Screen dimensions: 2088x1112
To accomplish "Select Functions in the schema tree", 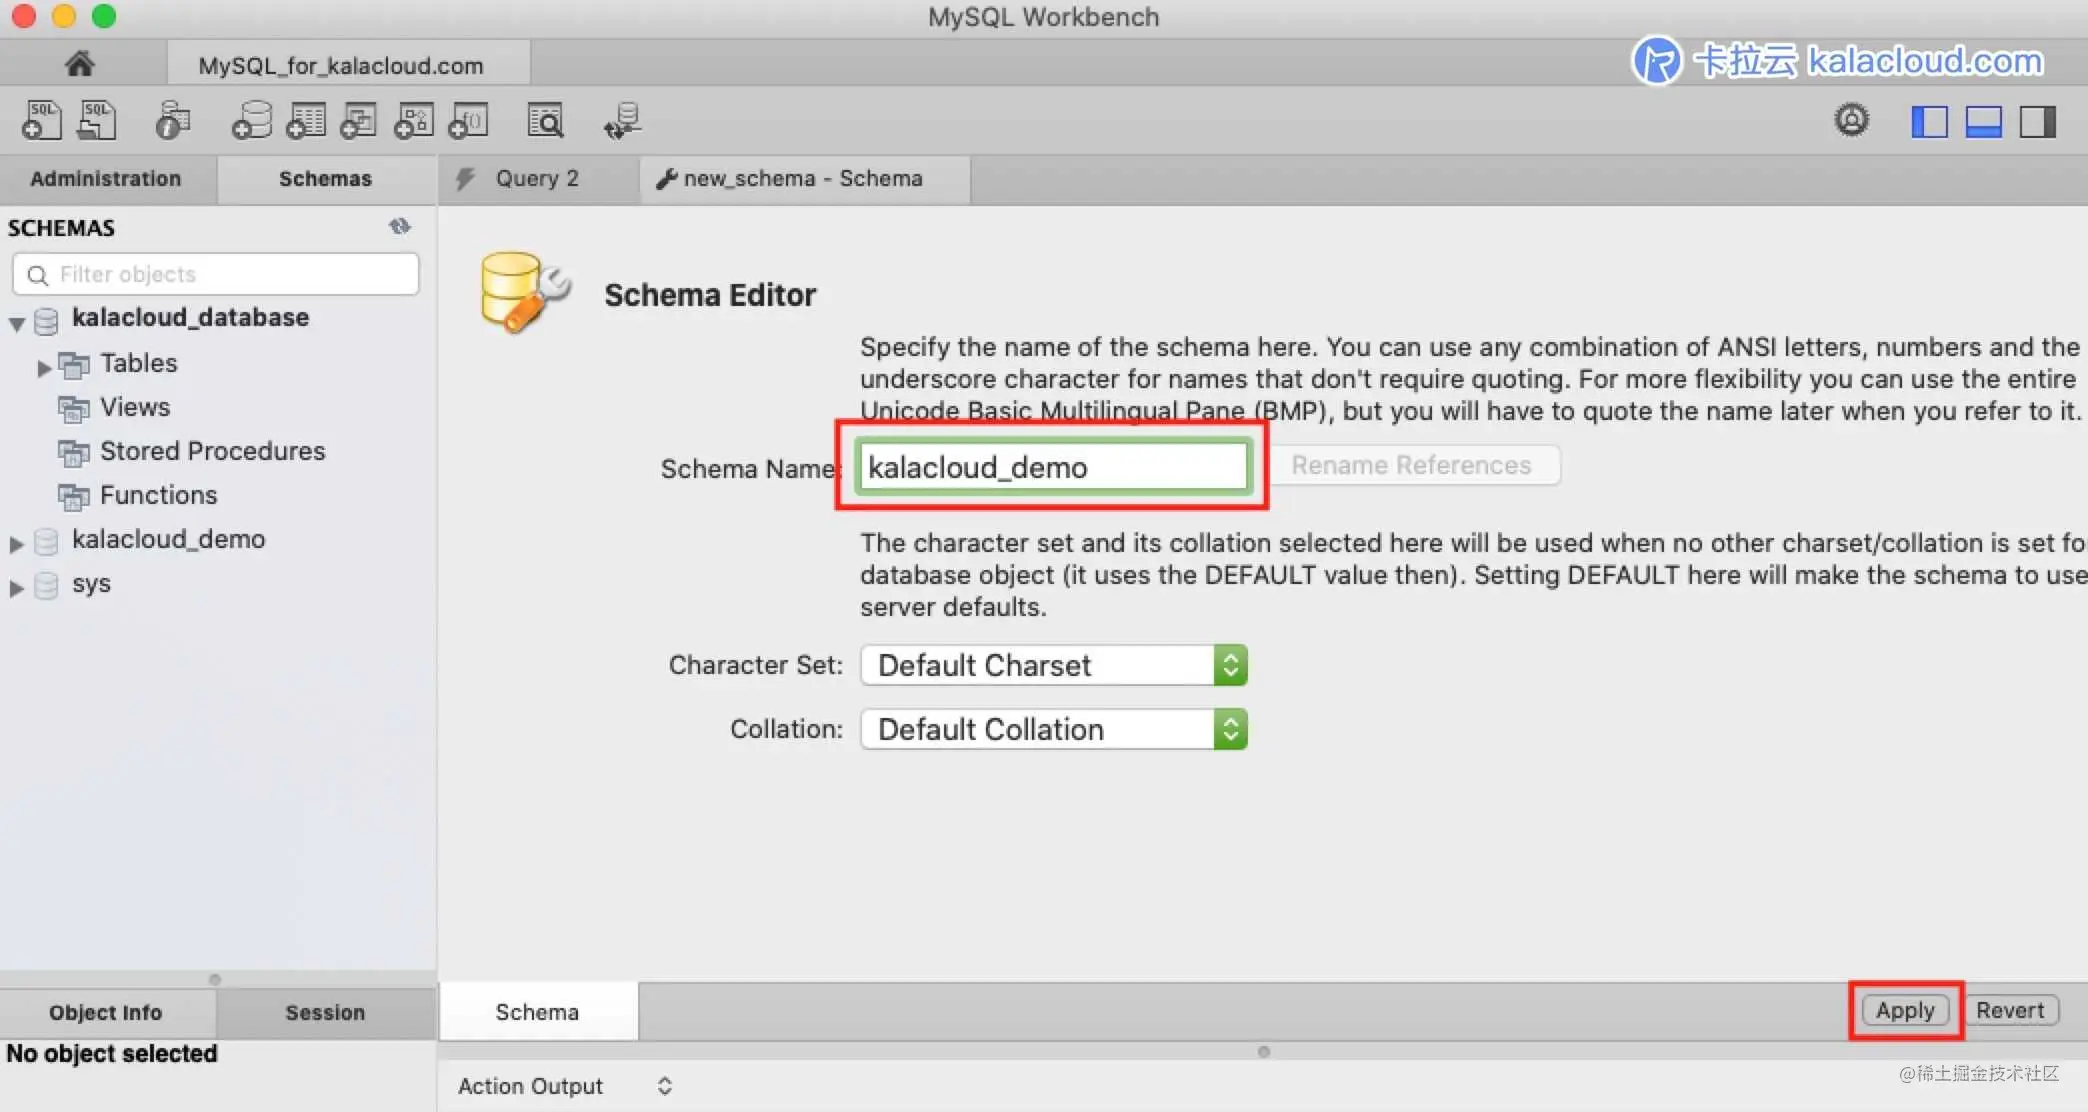I will [x=159, y=495].
